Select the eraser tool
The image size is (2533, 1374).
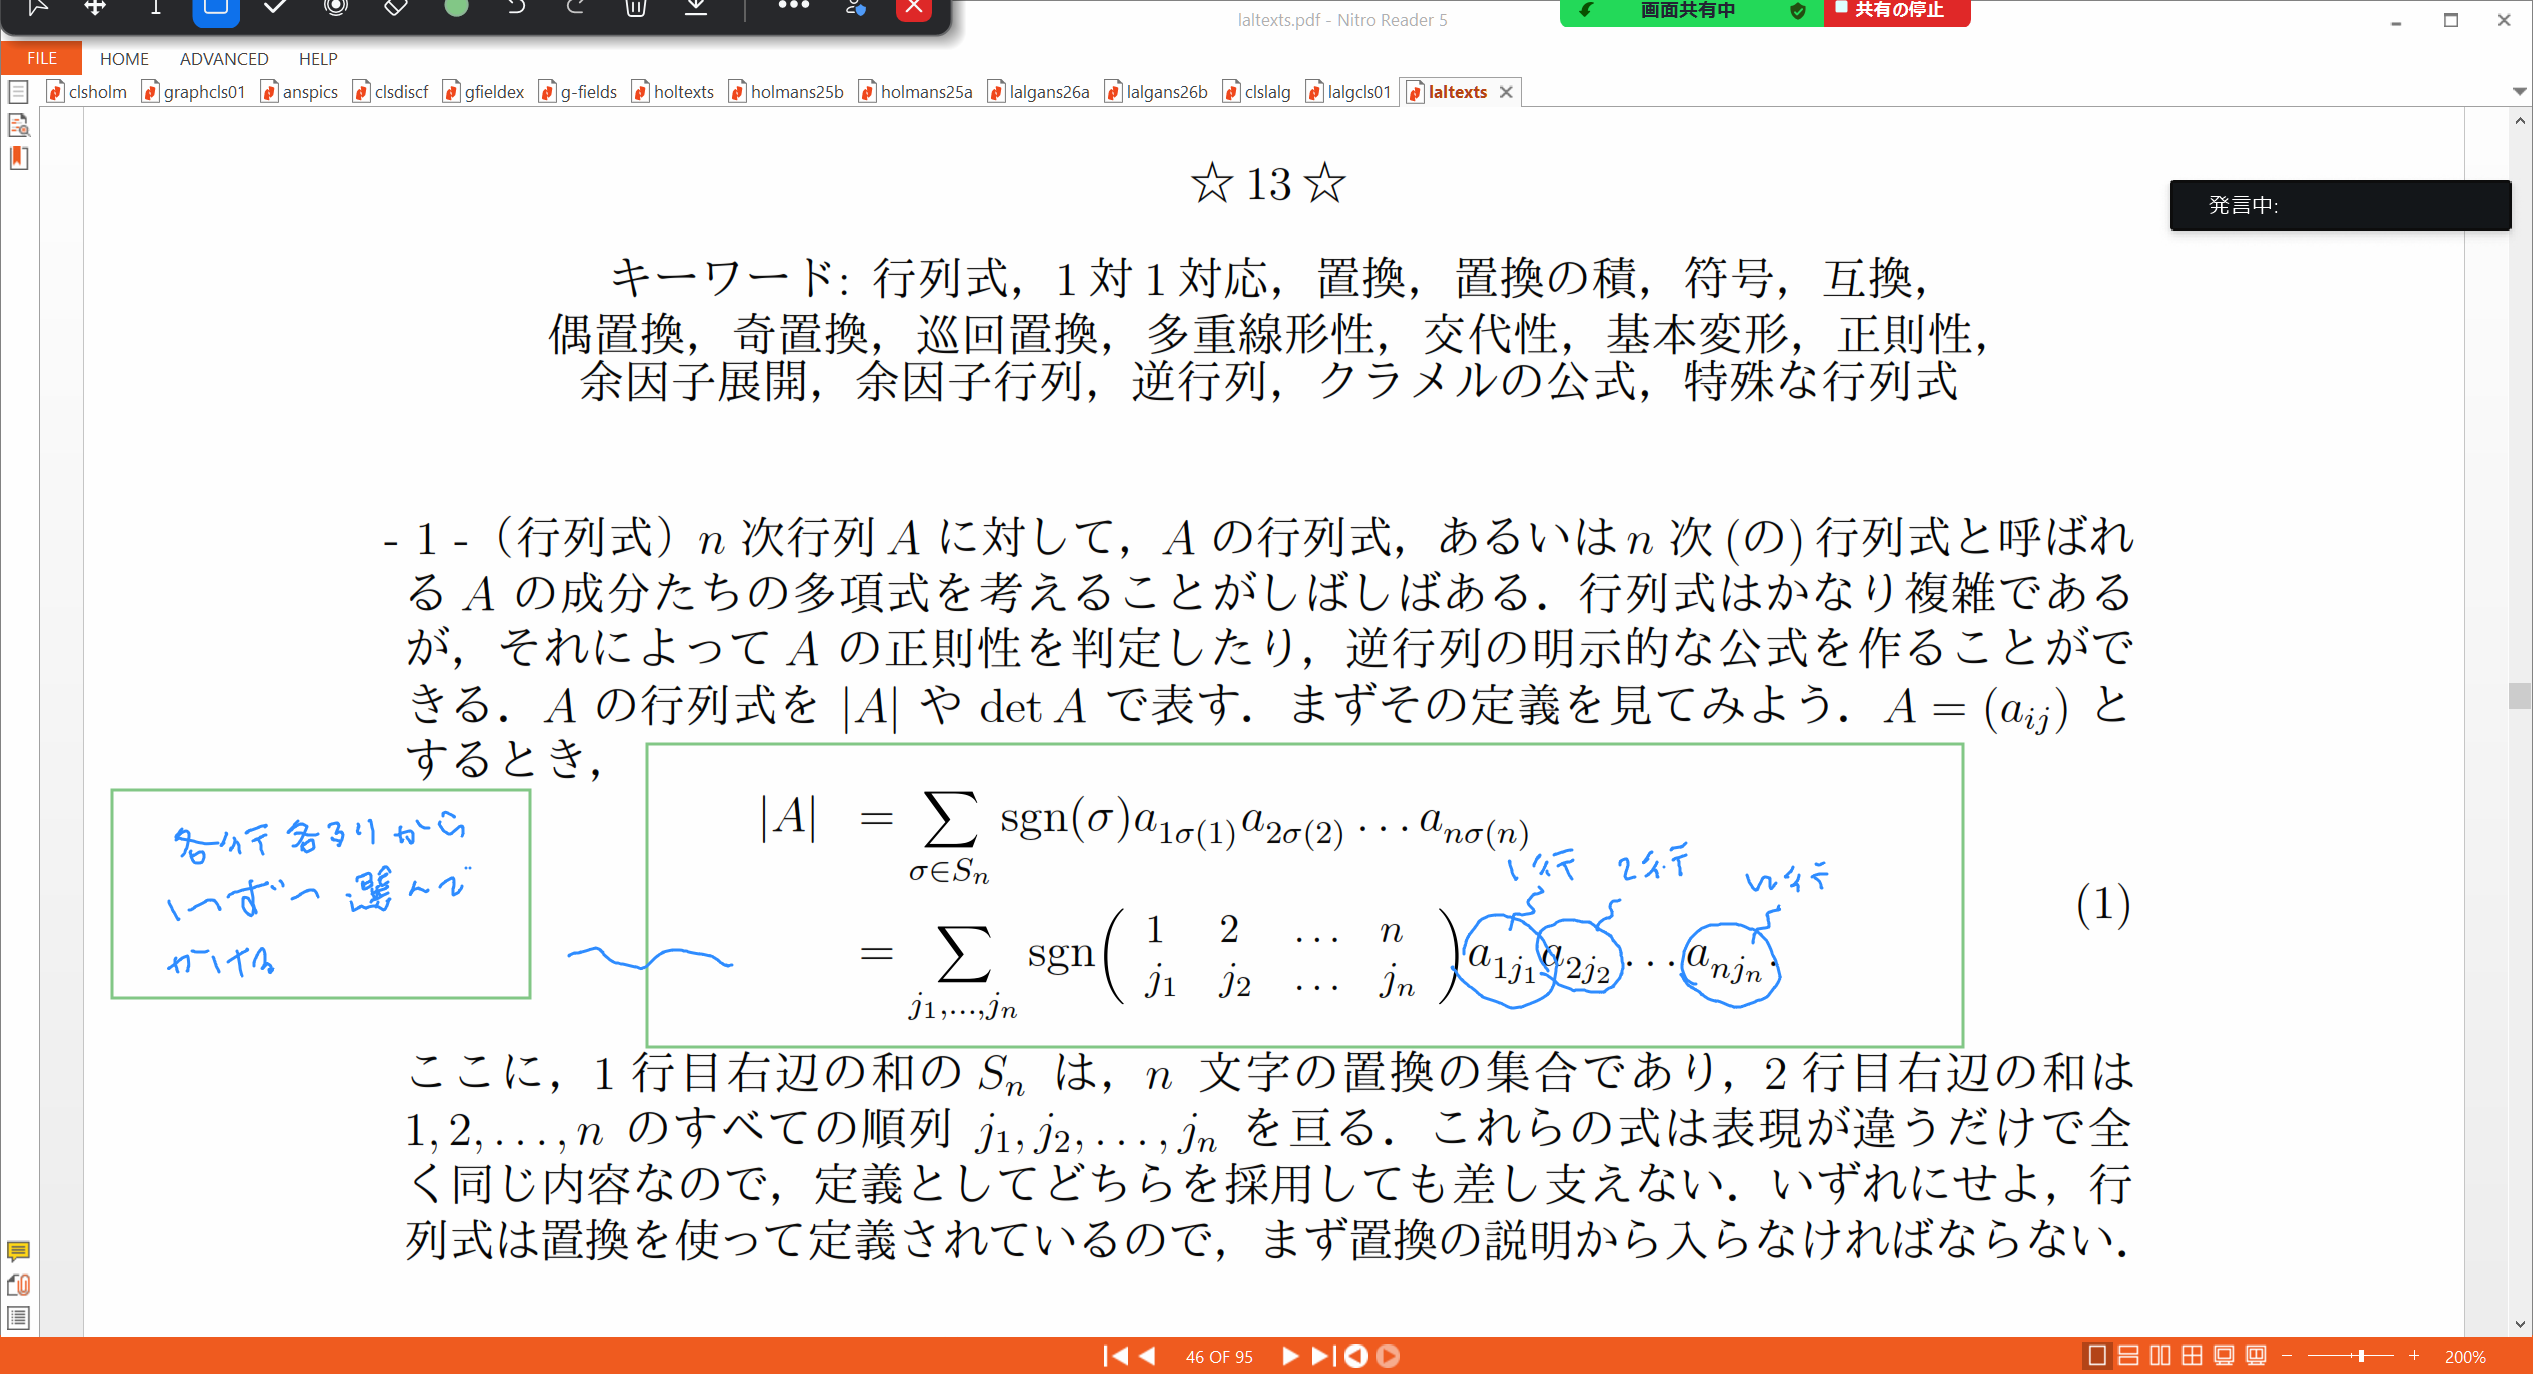396,8
